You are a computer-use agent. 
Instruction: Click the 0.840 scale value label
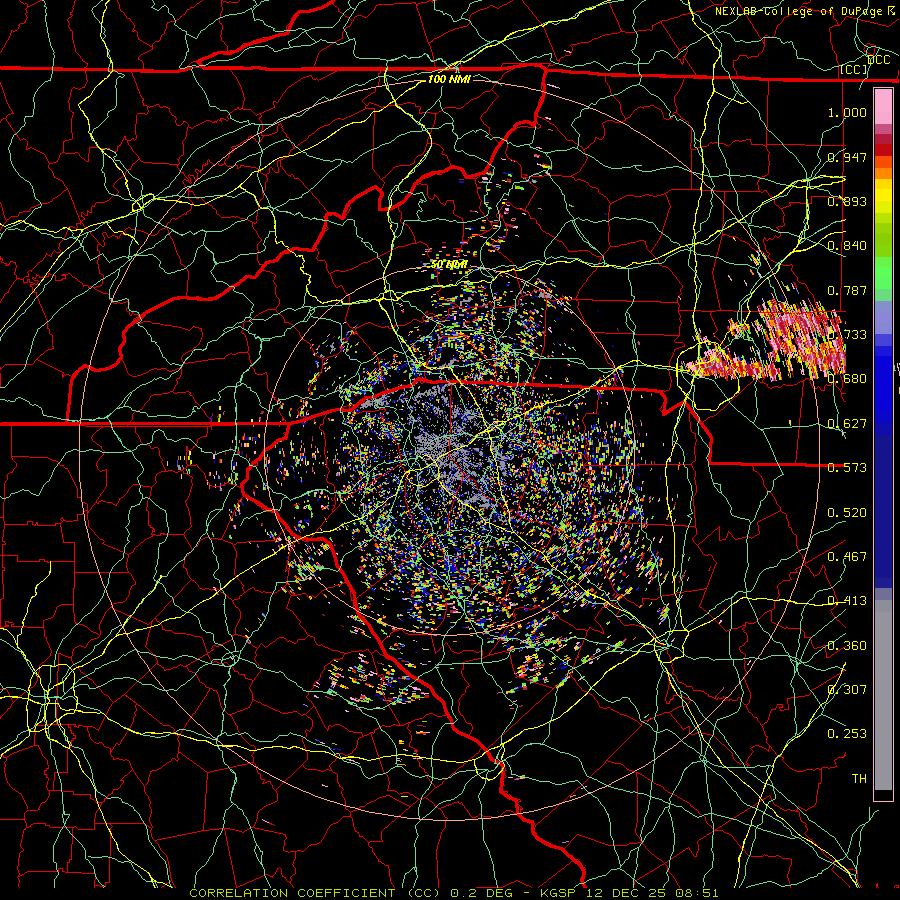pyautogui.click(x=847, y=246)
